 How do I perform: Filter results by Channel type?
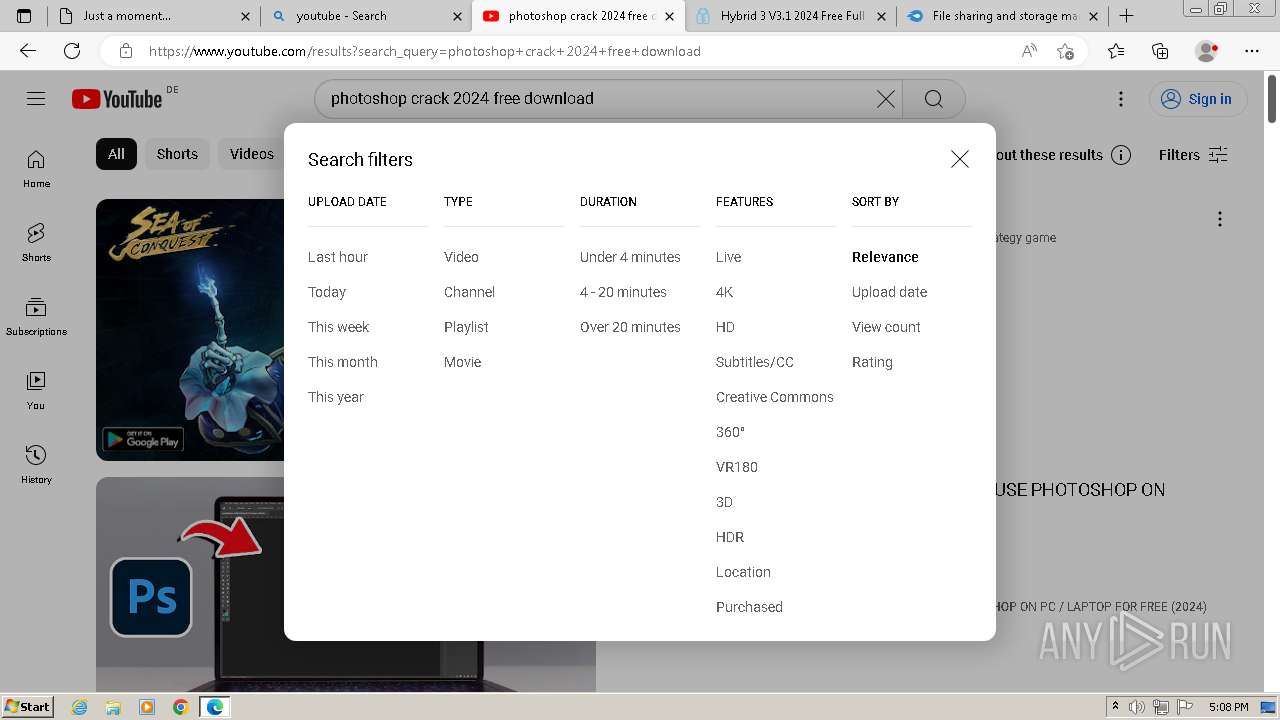point(469,292)
